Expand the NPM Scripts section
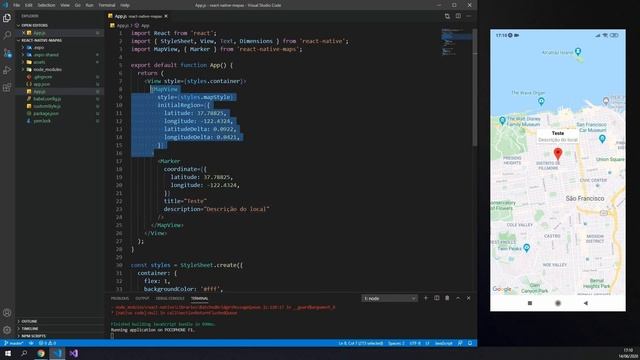 (x=33, y=336)
